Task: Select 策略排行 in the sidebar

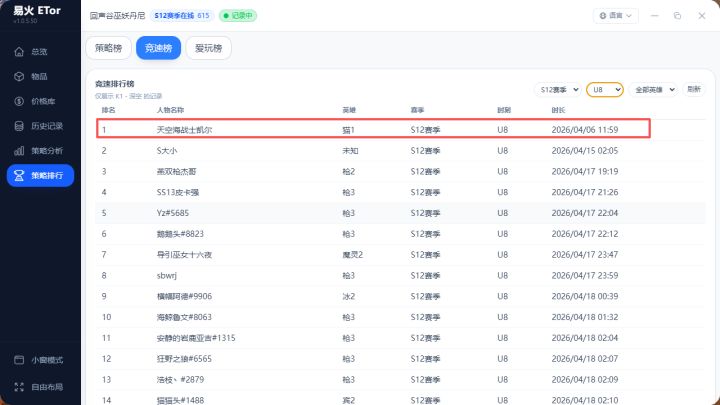Action: [40, 175]
